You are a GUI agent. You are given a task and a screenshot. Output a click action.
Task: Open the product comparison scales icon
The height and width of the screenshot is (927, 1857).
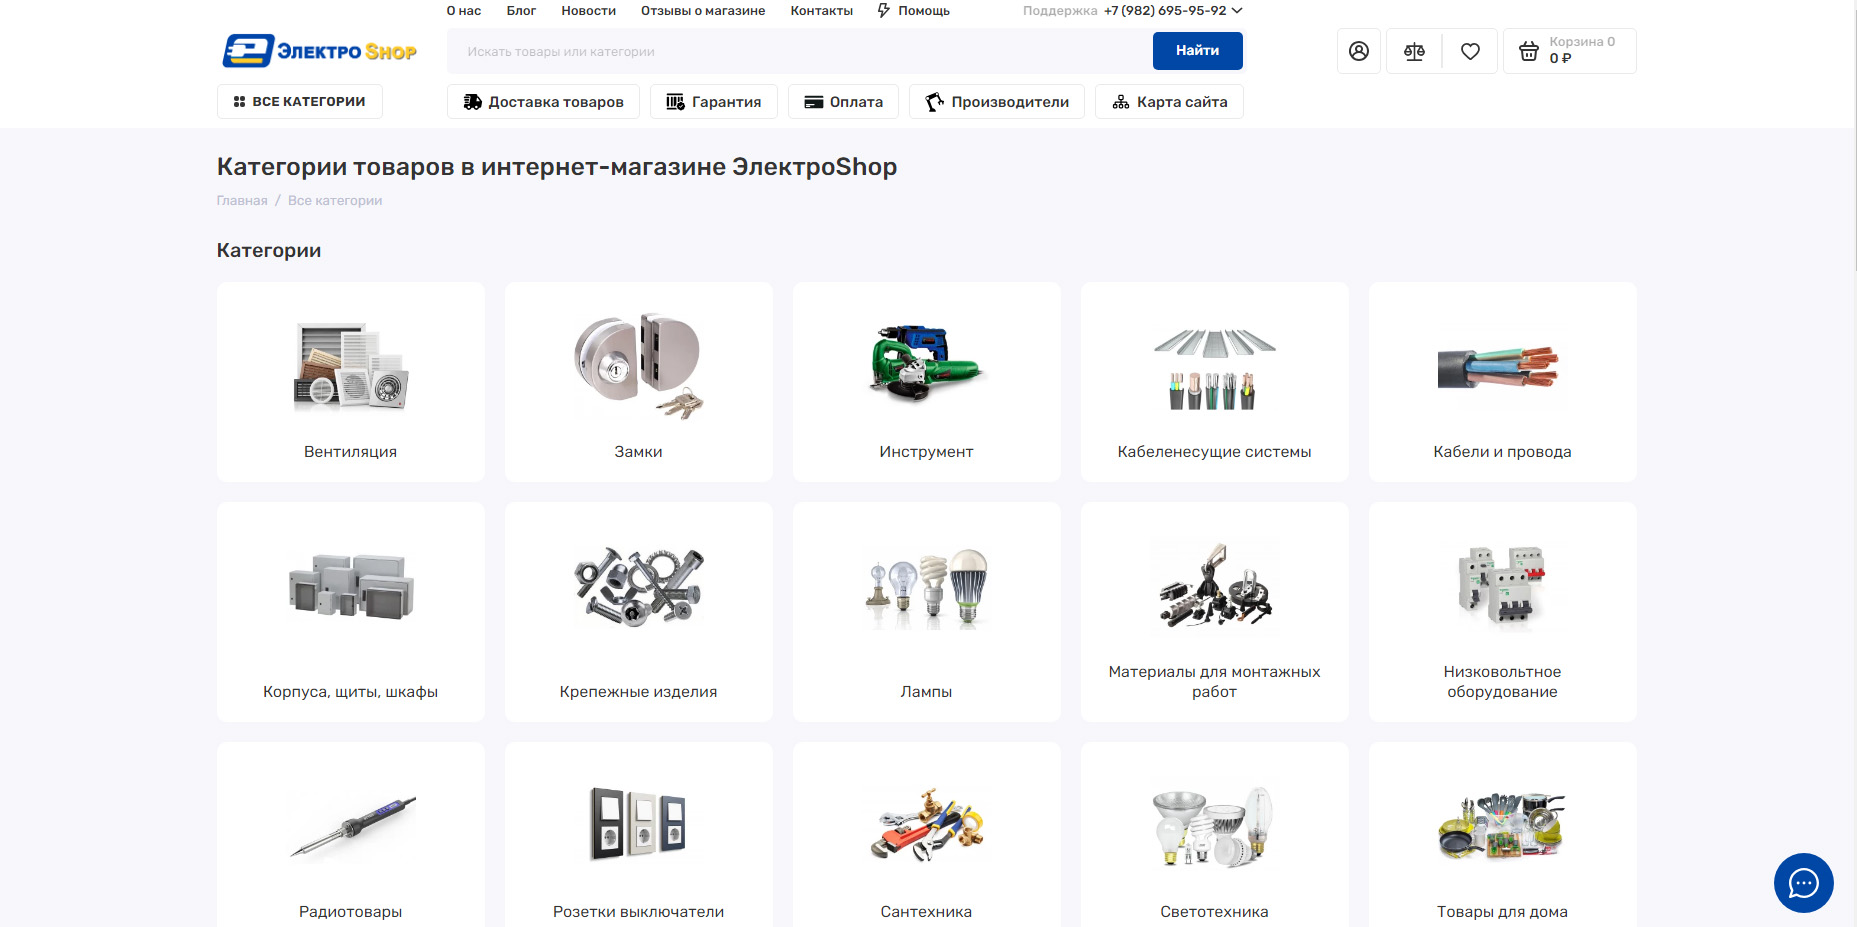click(x=1414, y=51)
